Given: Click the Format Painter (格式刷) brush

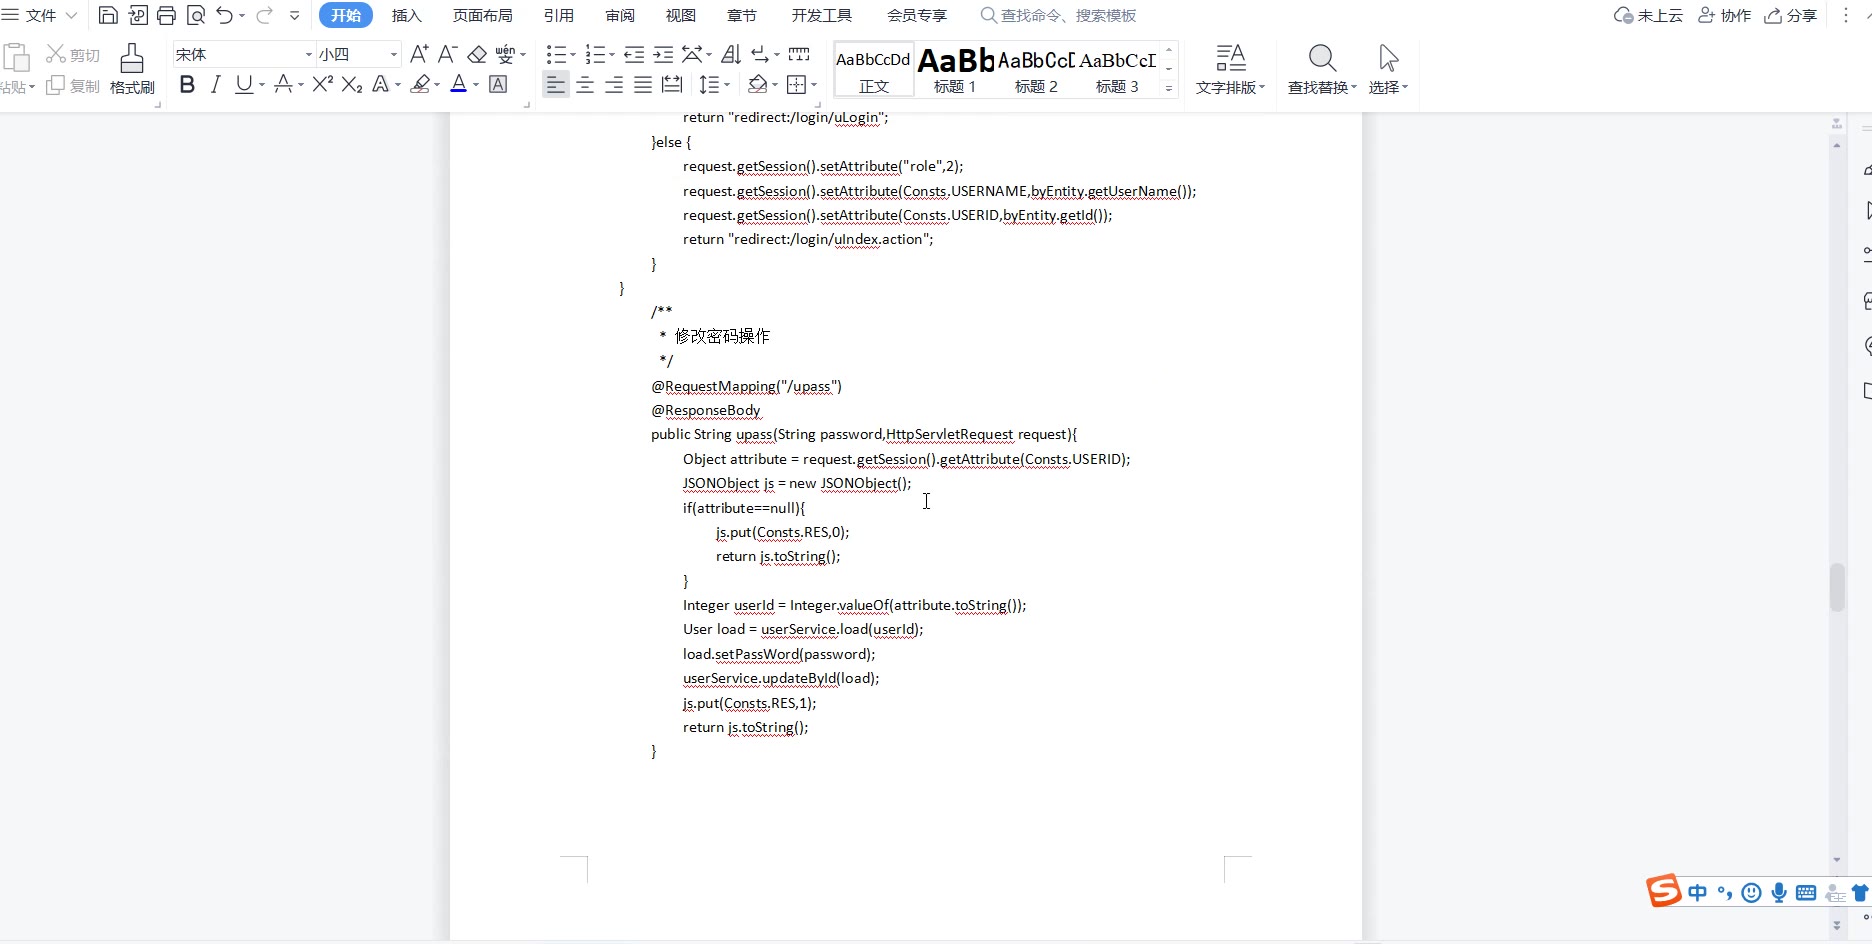Looking at the screenshot, I should [x=132, y=69].
